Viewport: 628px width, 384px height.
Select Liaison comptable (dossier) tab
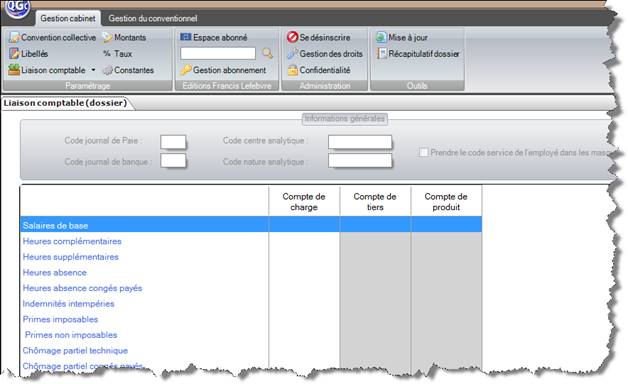click(x=65, y=103)
